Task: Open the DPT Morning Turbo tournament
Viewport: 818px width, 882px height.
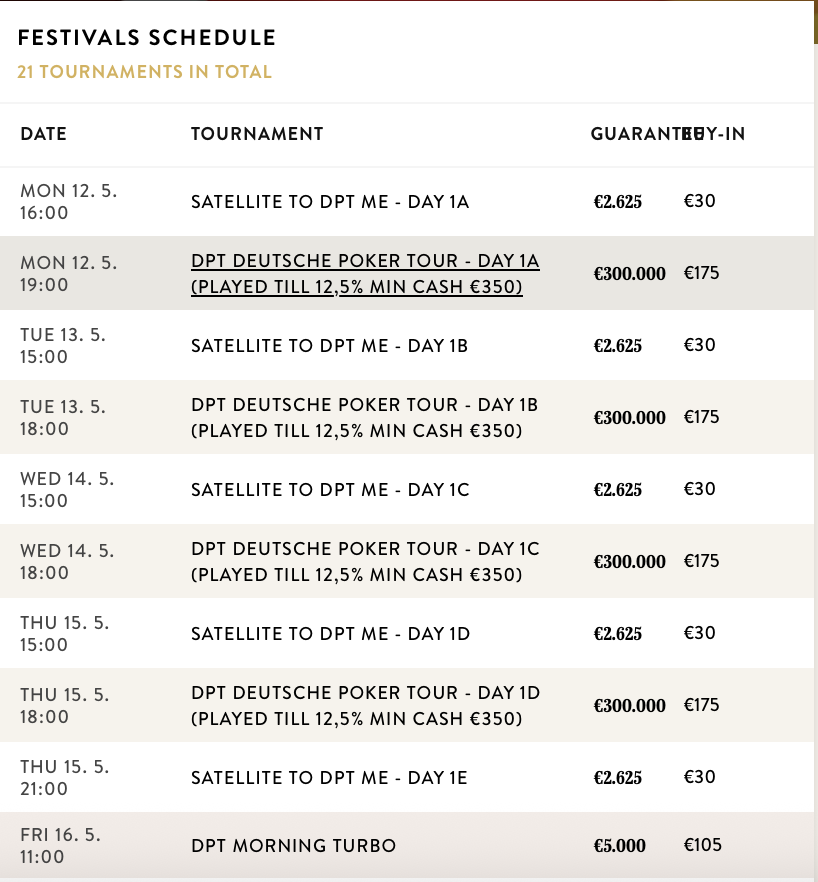Action: [x=293, y=846]
